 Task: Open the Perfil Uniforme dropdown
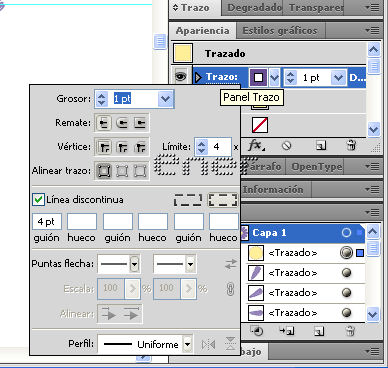pyautogui.click(x=188, y=344)
